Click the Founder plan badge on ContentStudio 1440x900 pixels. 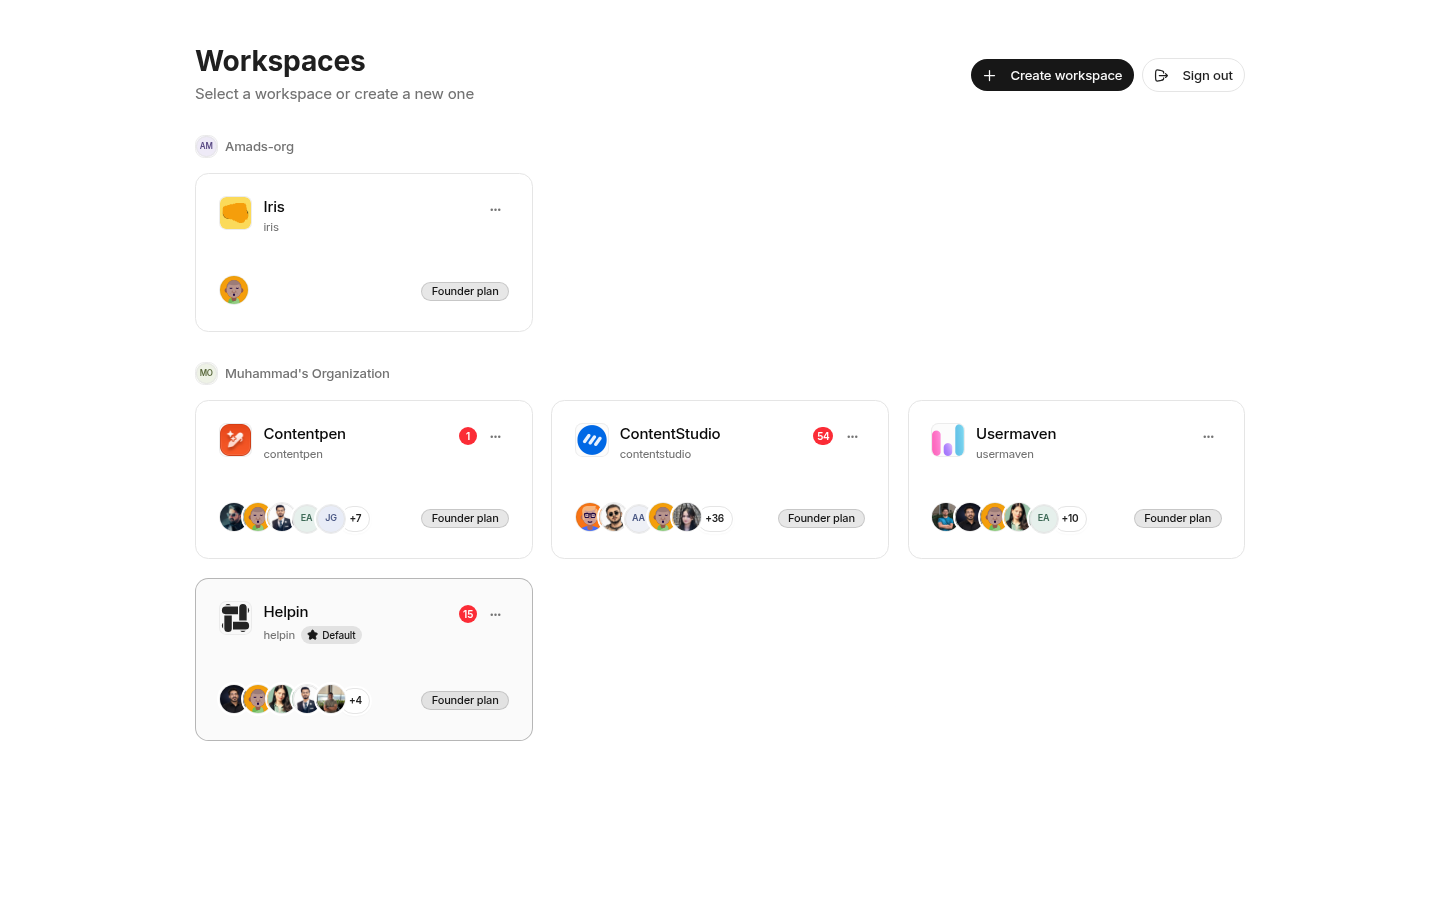pyautogui.click(x=821, y=518)
